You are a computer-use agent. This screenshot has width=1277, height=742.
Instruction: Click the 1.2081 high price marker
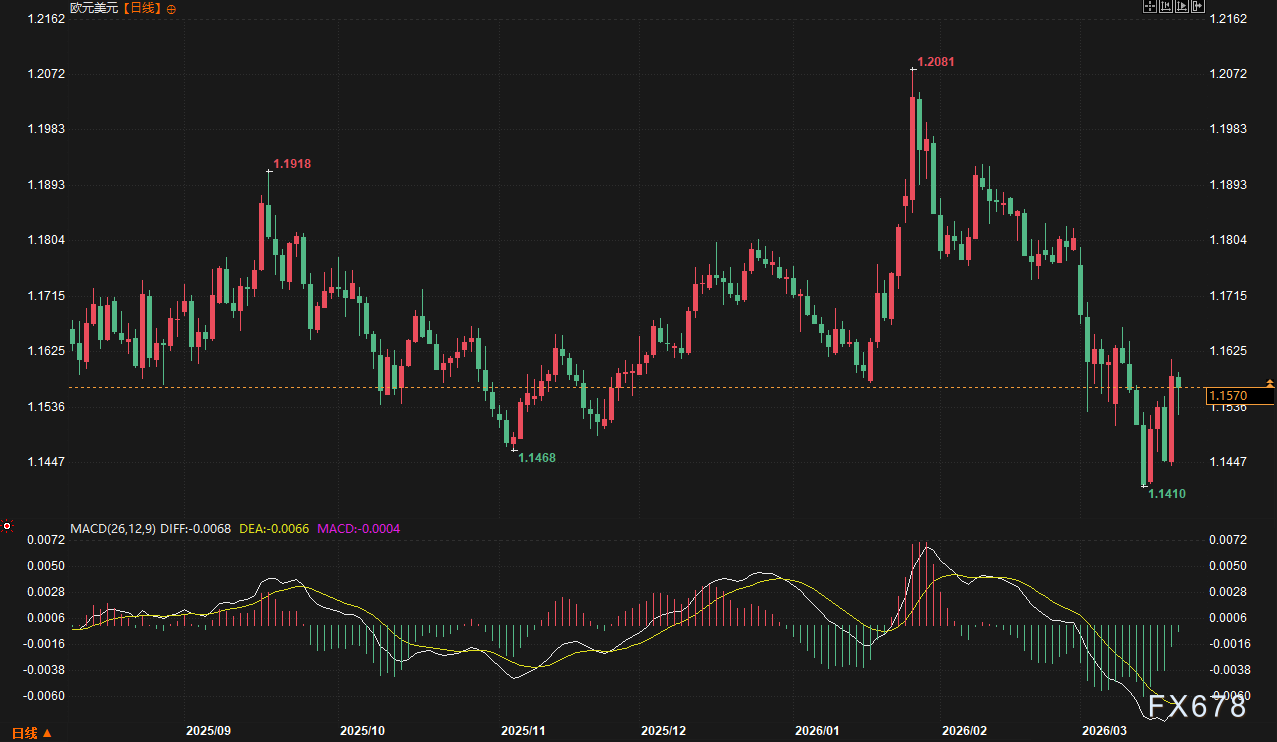pyautogui.click(x=936, y=61)
